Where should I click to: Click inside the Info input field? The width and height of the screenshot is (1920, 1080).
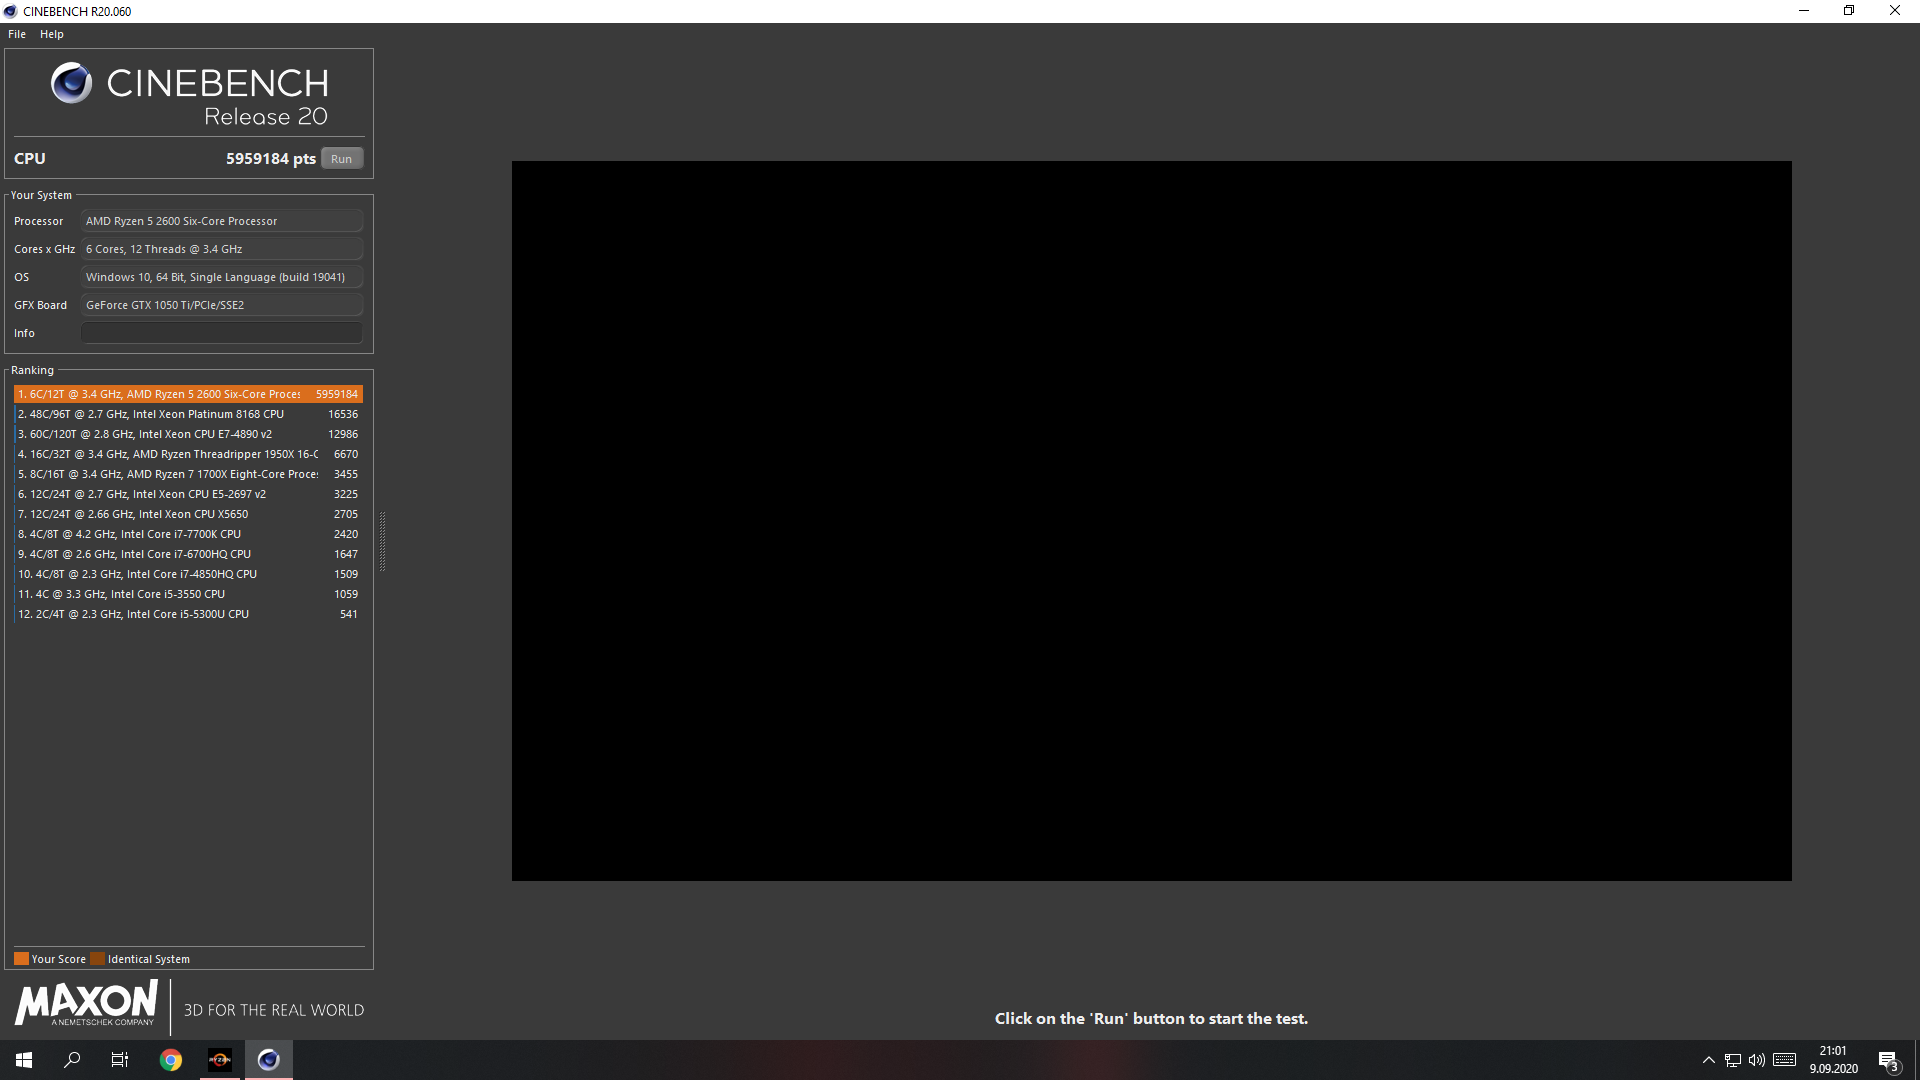221,332
